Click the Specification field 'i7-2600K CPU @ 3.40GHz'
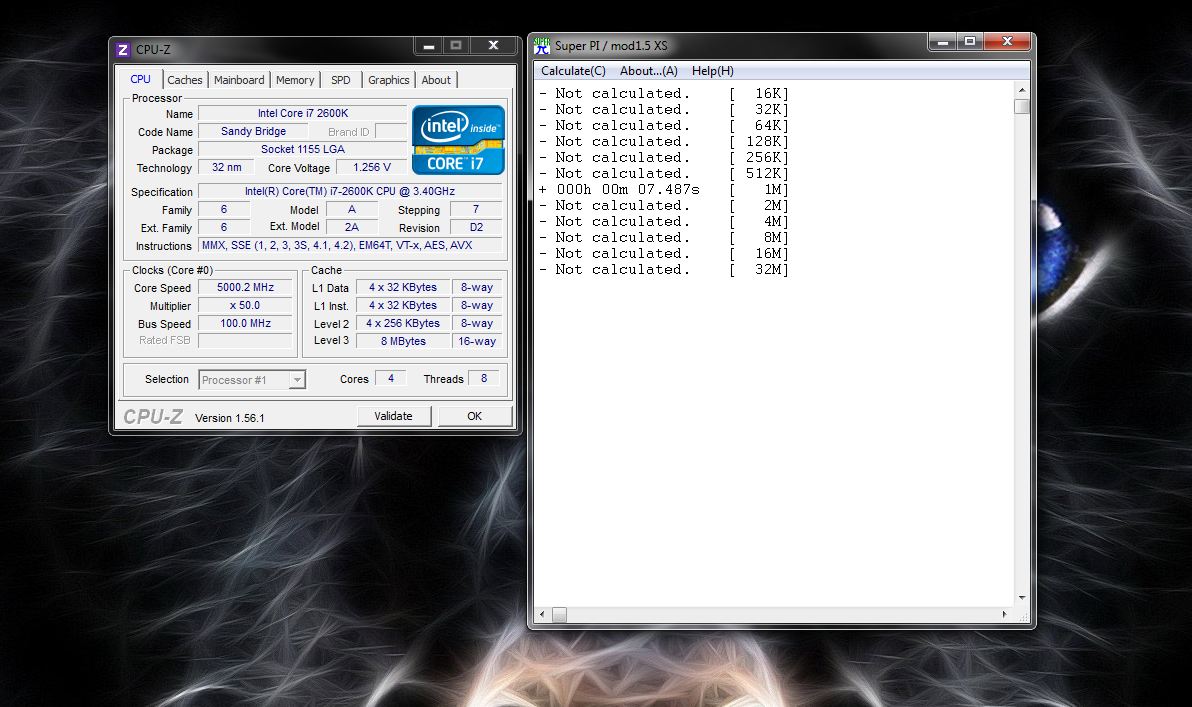The width and height of the screenshot is (1192, 707). click(x=350, y=192)
